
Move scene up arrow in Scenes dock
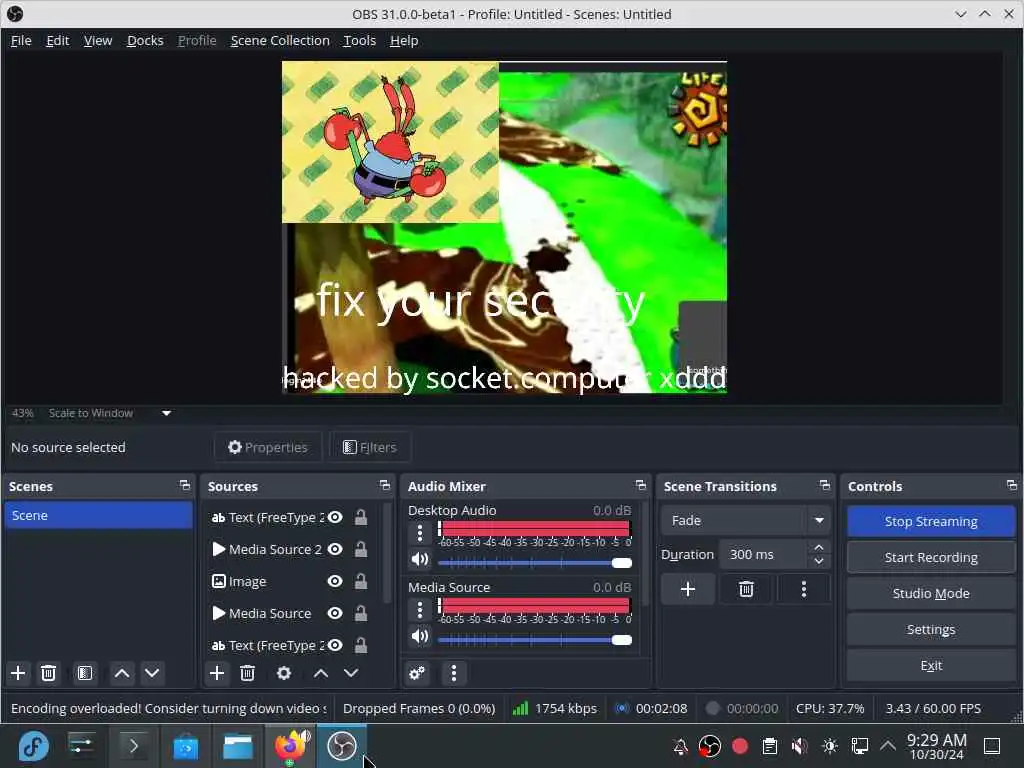122,673
